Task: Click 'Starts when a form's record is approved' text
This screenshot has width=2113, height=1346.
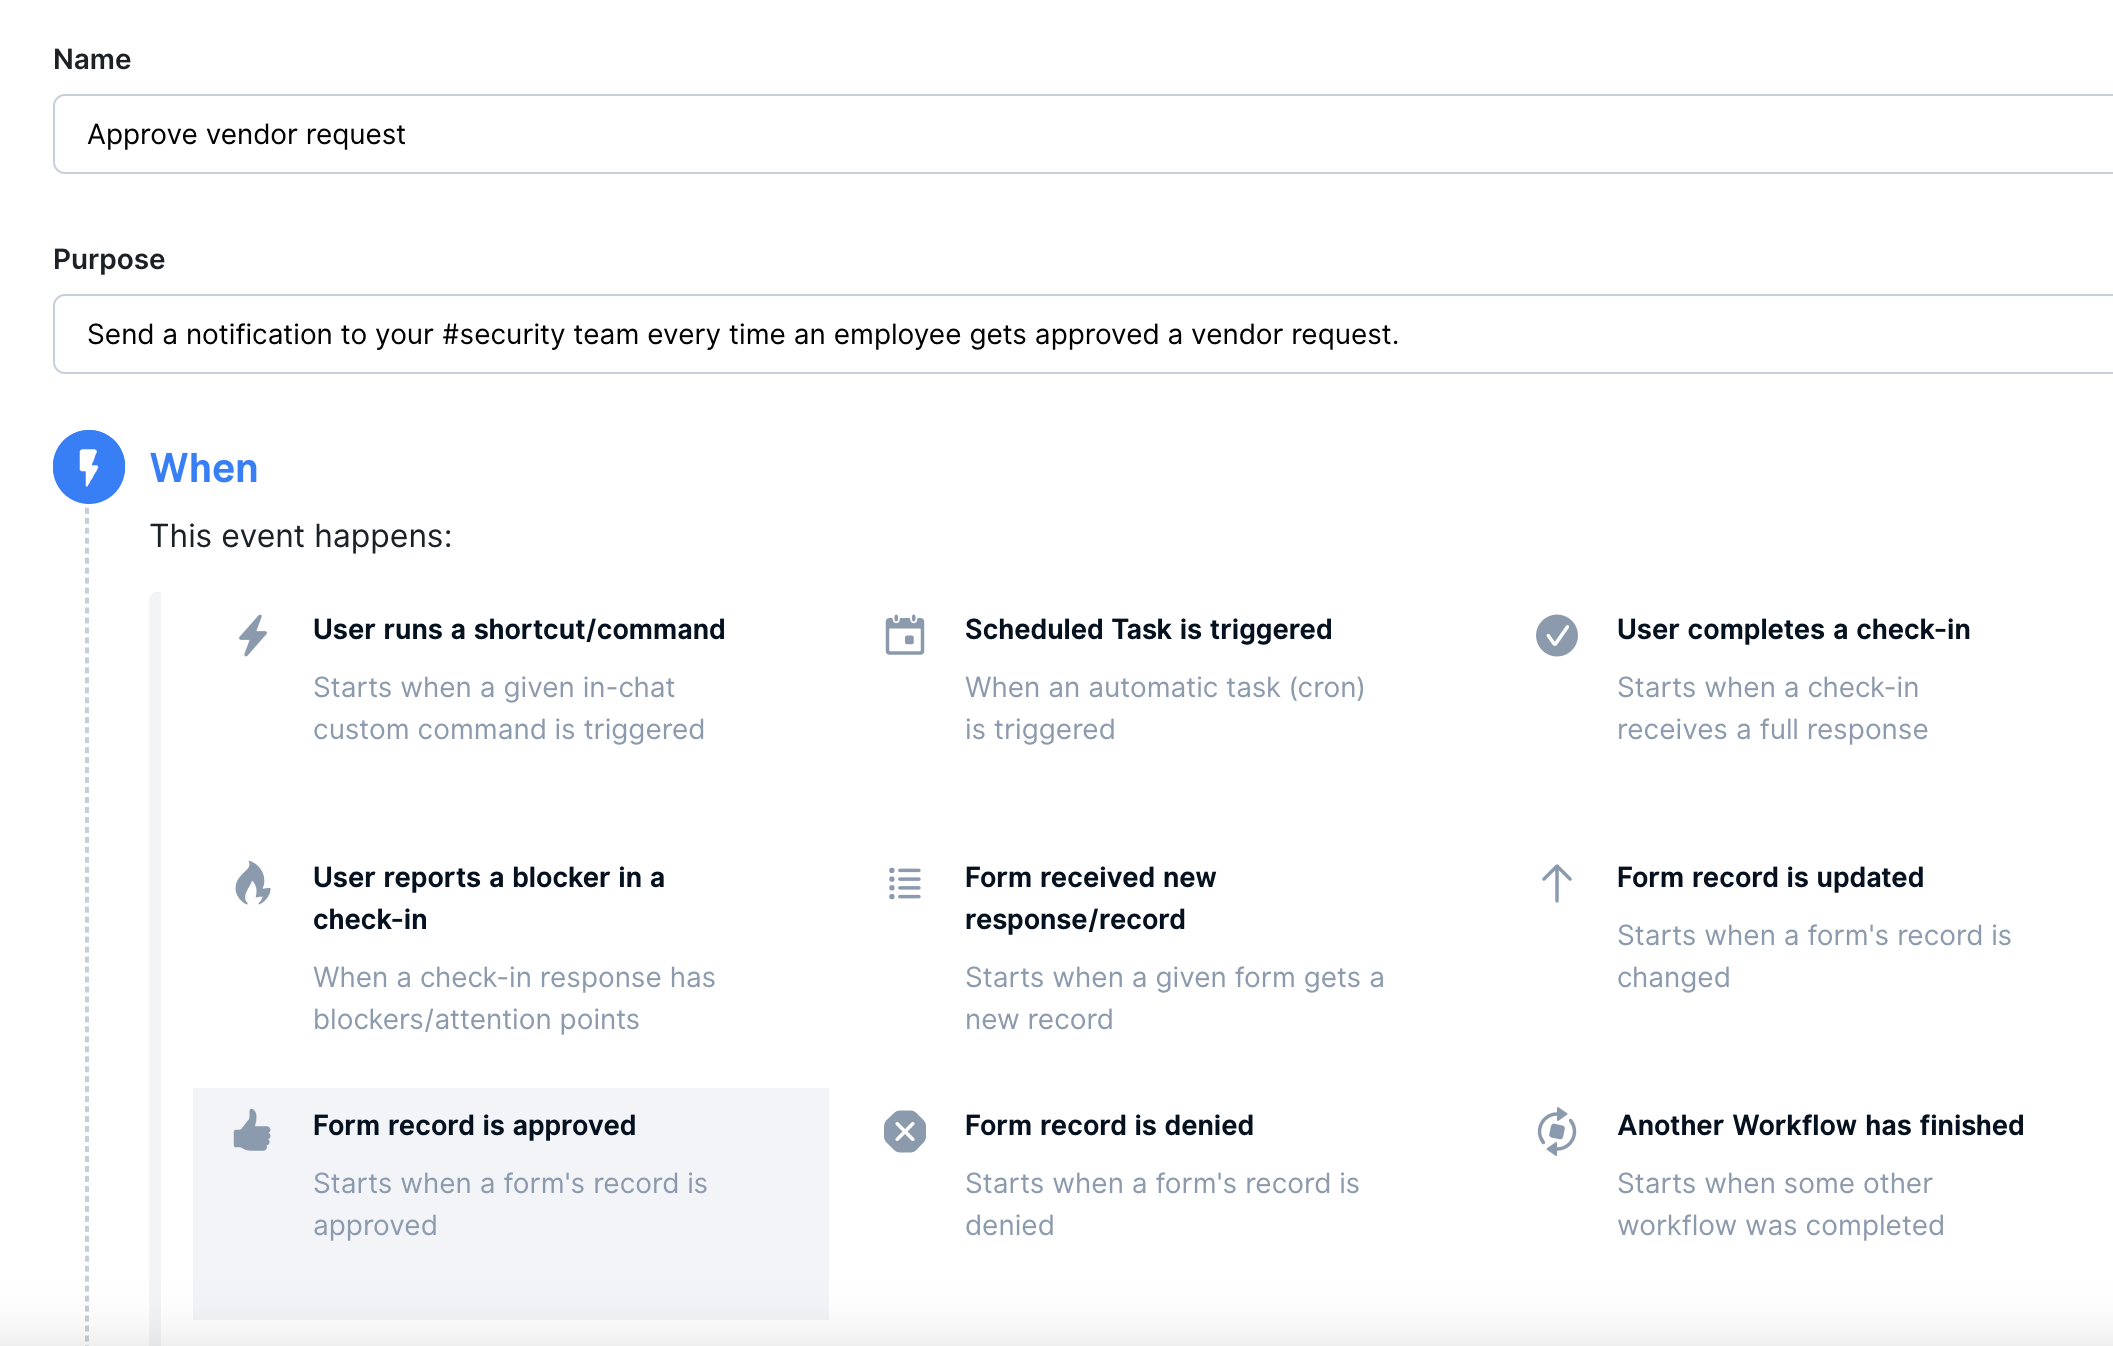Action: 510,1204
